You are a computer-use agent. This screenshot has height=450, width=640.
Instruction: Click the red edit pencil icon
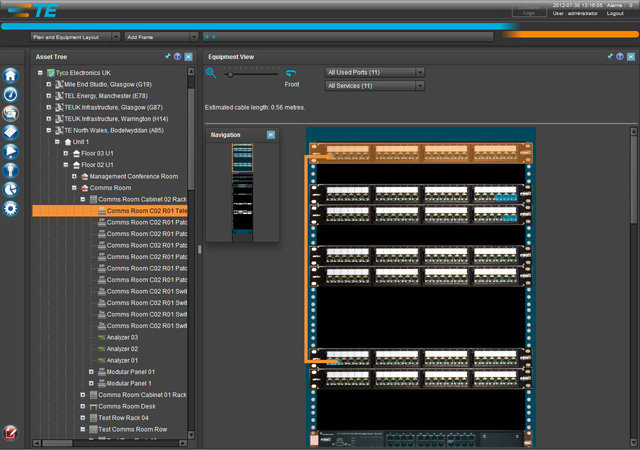click(11, 433)
